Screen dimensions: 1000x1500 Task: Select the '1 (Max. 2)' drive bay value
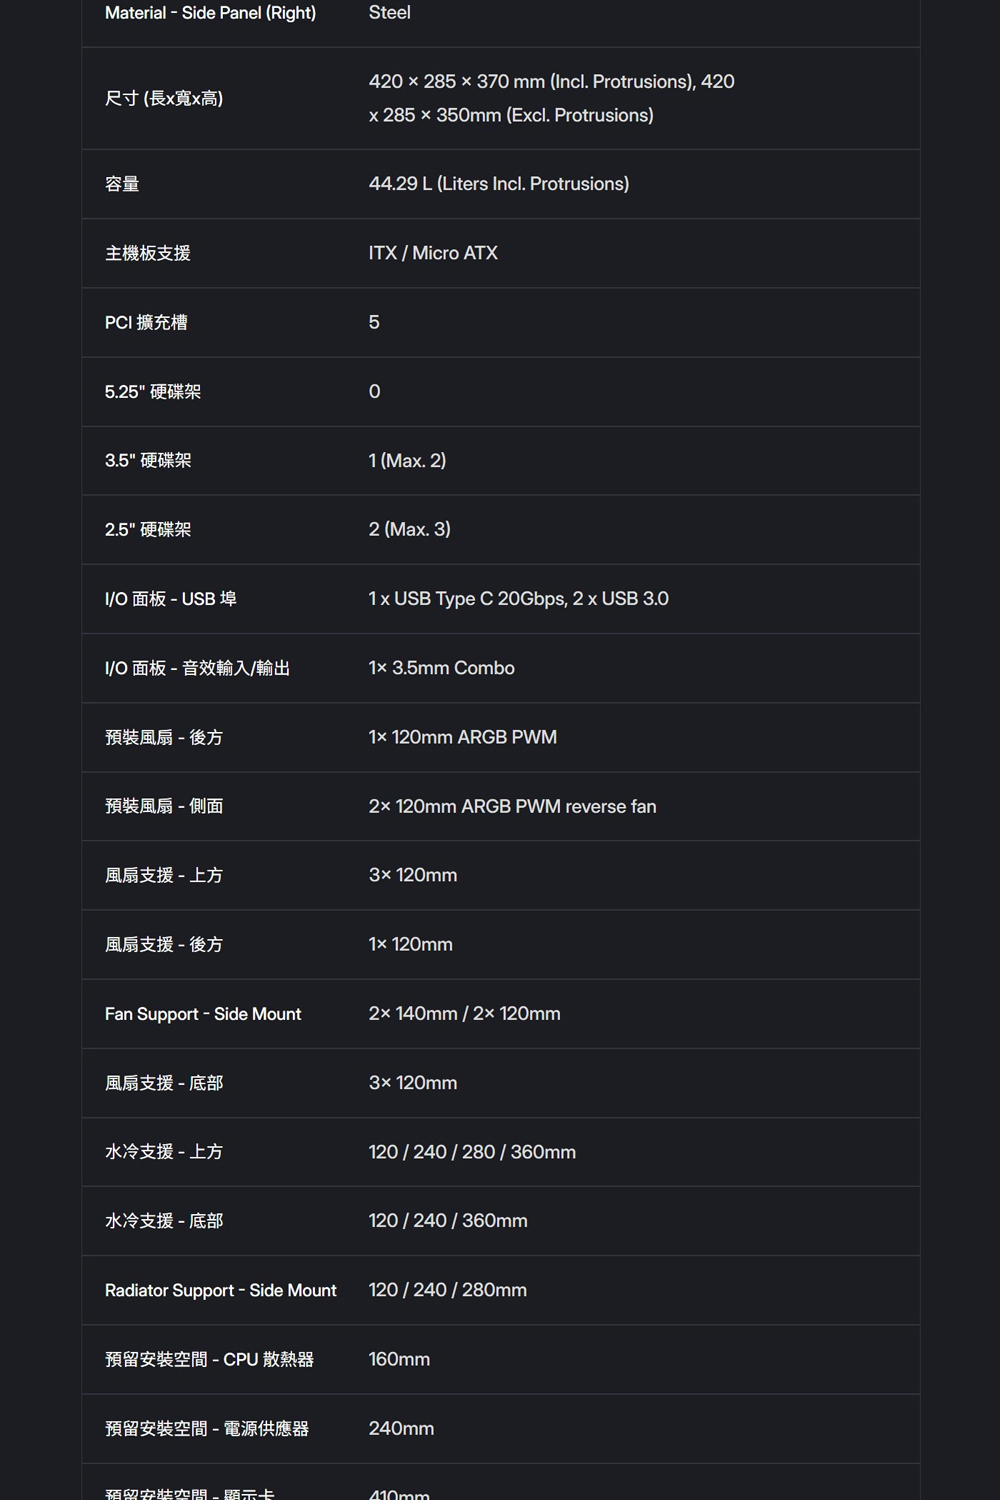coord(407,460)
